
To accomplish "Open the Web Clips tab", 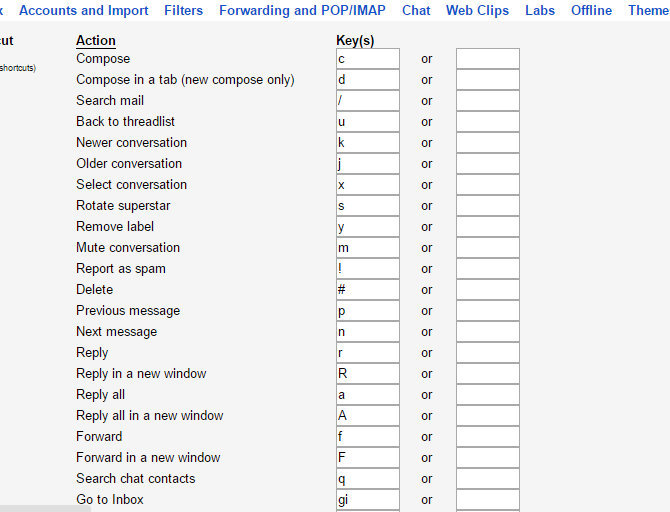I will point(477,11).
